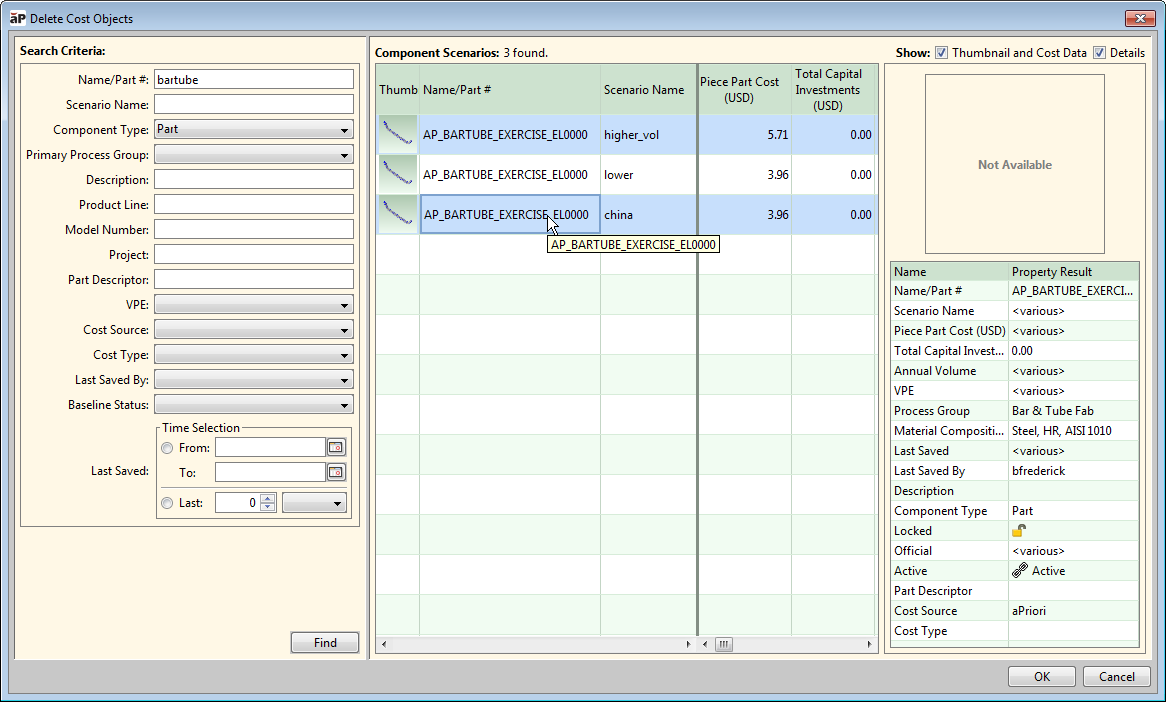Click the china scenario thumbnail

[397, 215]
